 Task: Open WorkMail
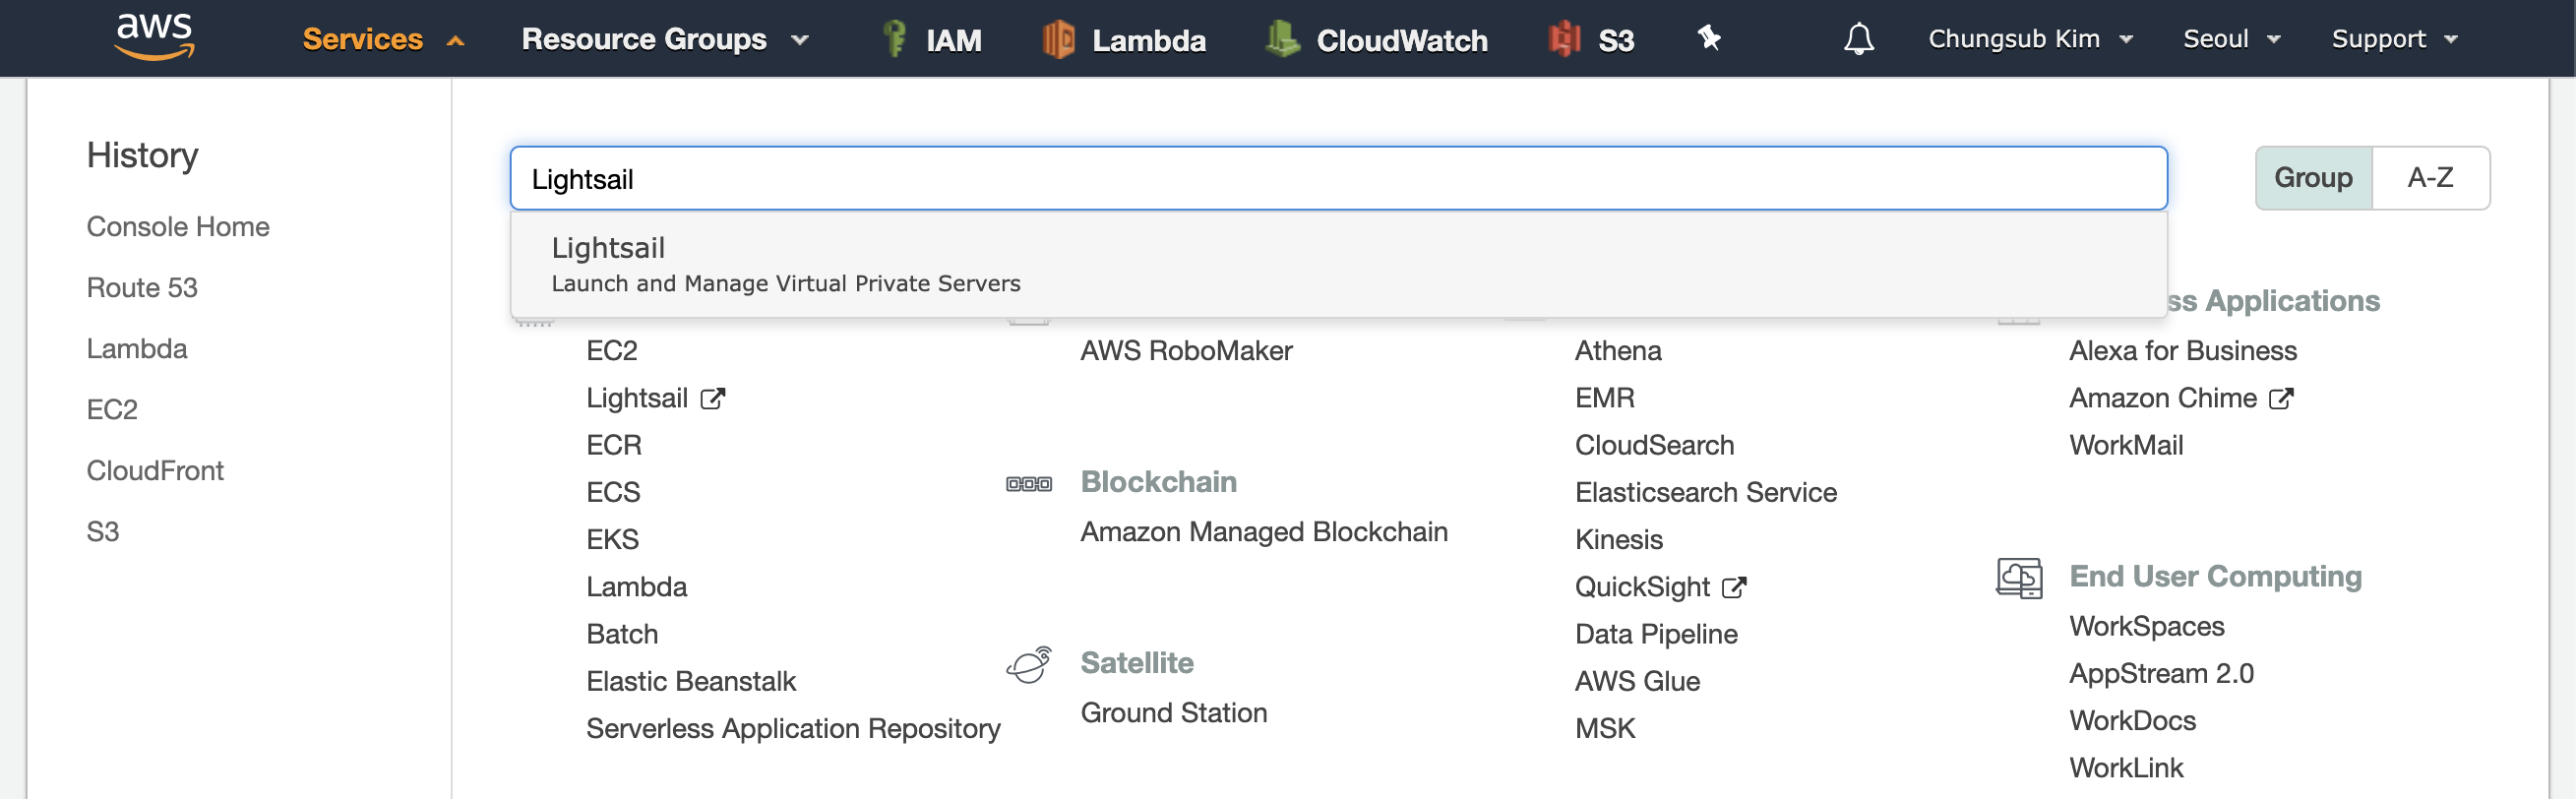point(2126,445)
